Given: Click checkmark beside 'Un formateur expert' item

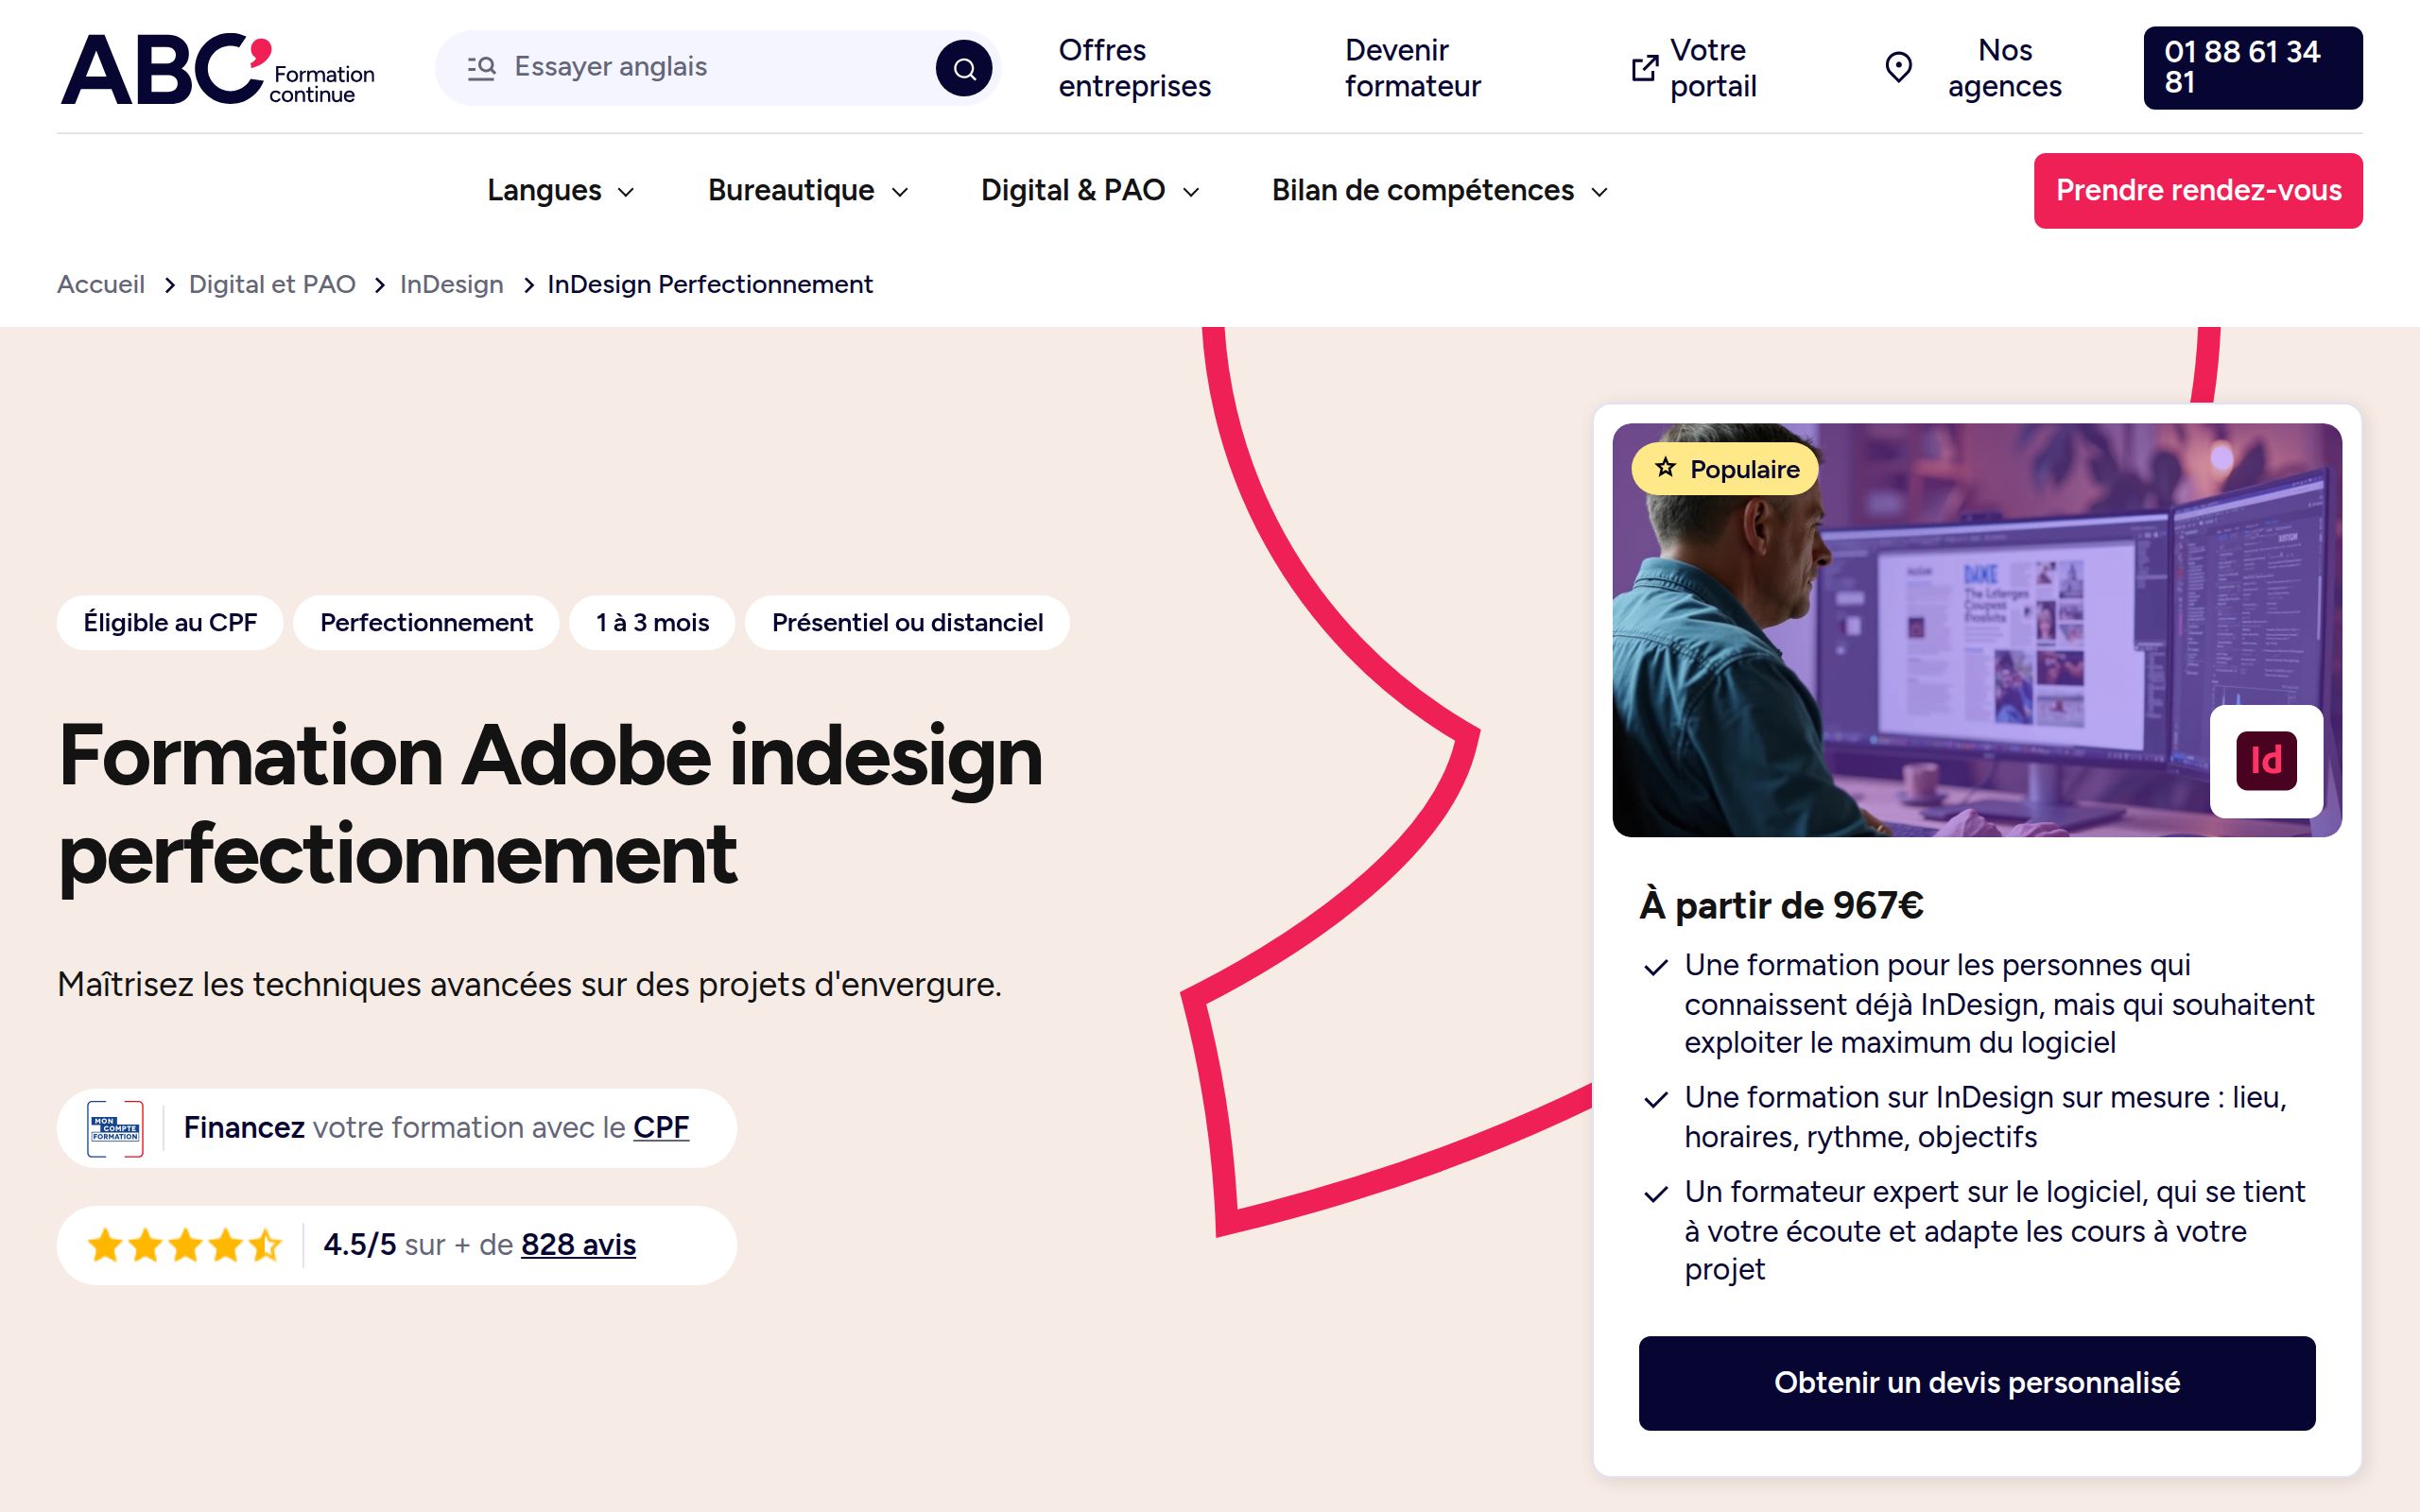Looking at the screenshot, I should tap(1656, 1194).
